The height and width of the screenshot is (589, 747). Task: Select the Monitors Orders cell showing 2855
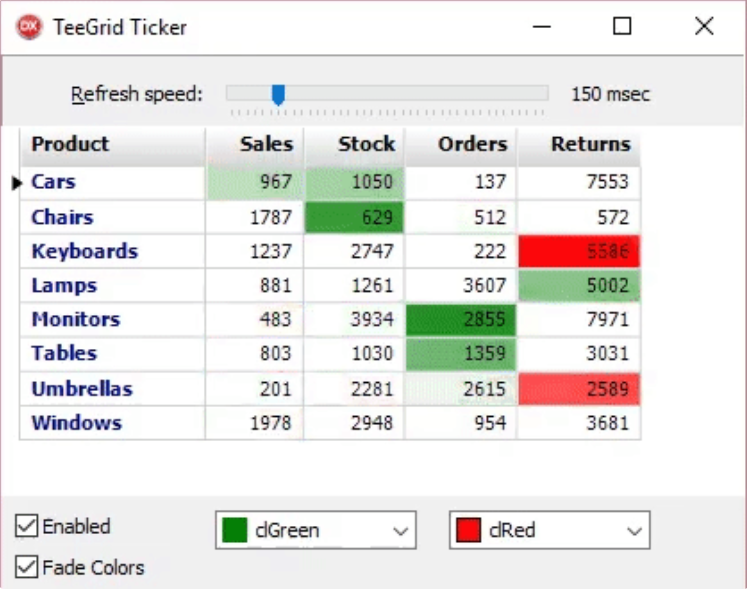[461, 320]
